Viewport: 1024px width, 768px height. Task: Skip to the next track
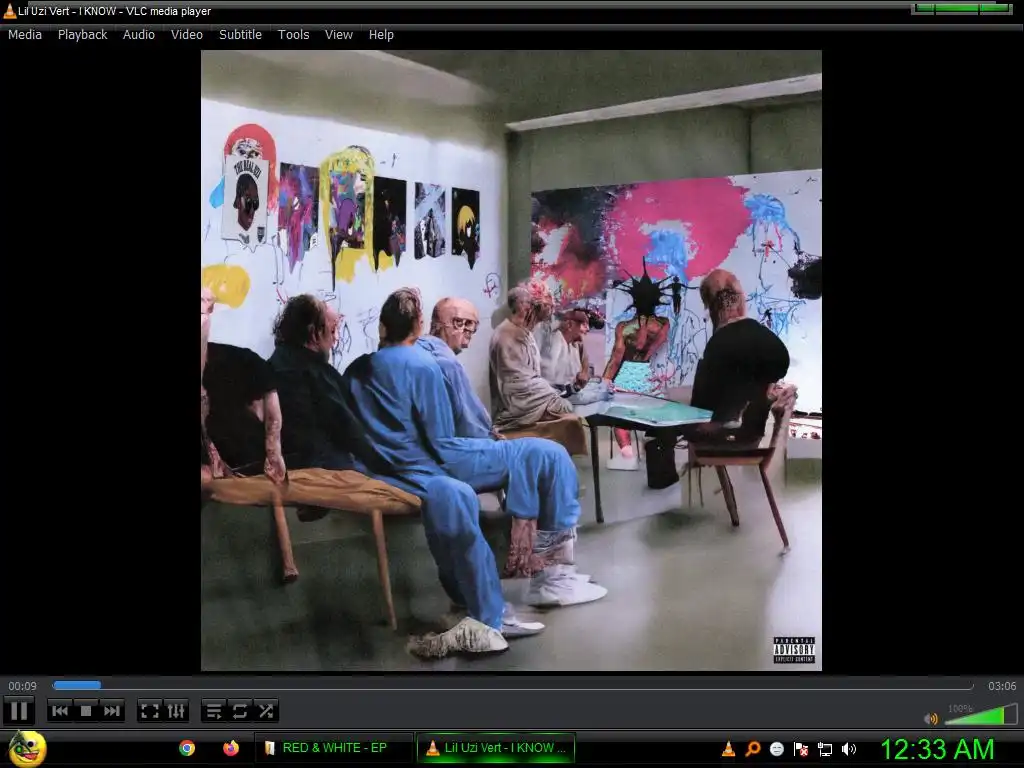point(112,711)
